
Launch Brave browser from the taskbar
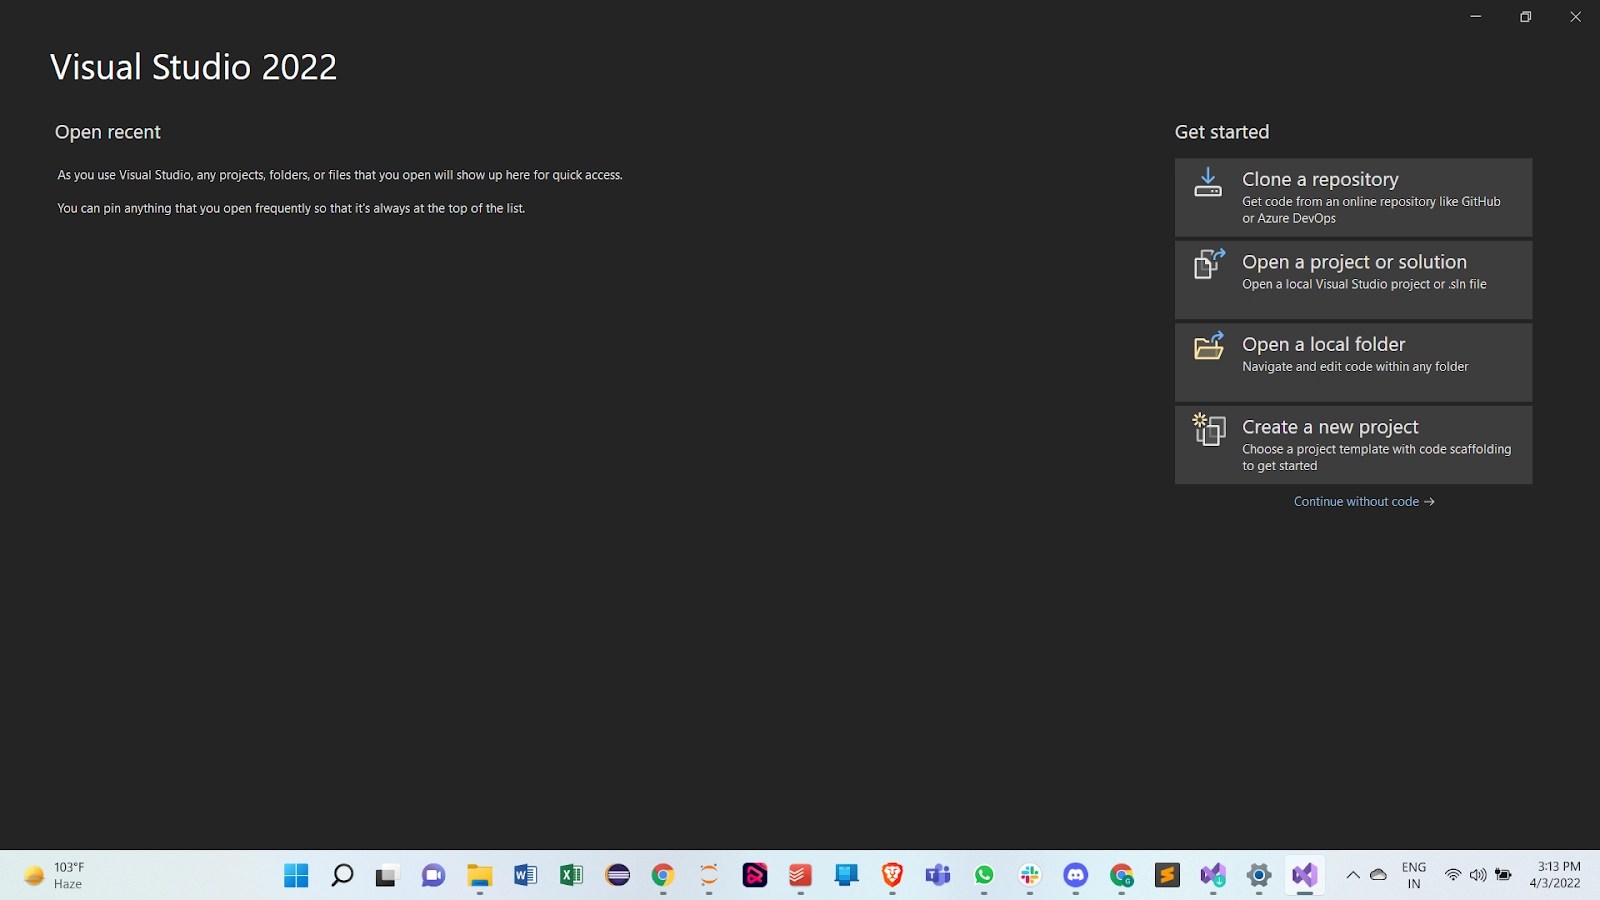click(892, 876)
